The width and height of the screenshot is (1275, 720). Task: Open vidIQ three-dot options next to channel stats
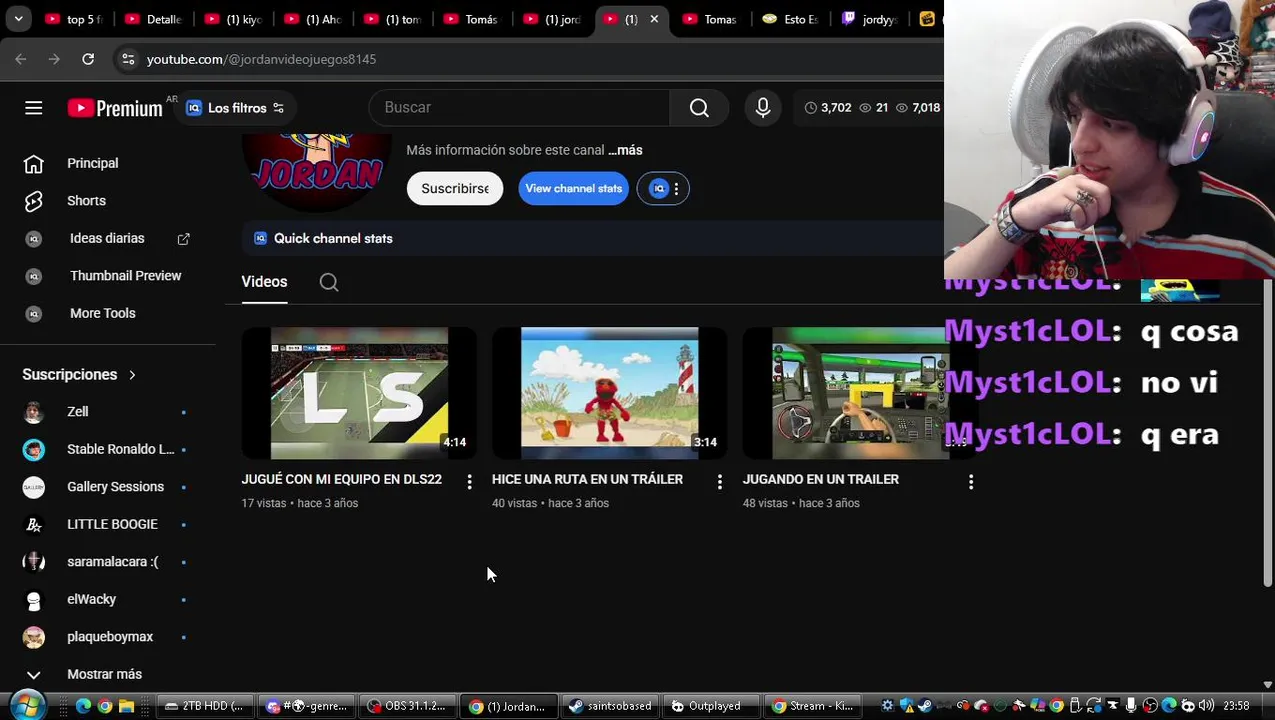(676, 189)
